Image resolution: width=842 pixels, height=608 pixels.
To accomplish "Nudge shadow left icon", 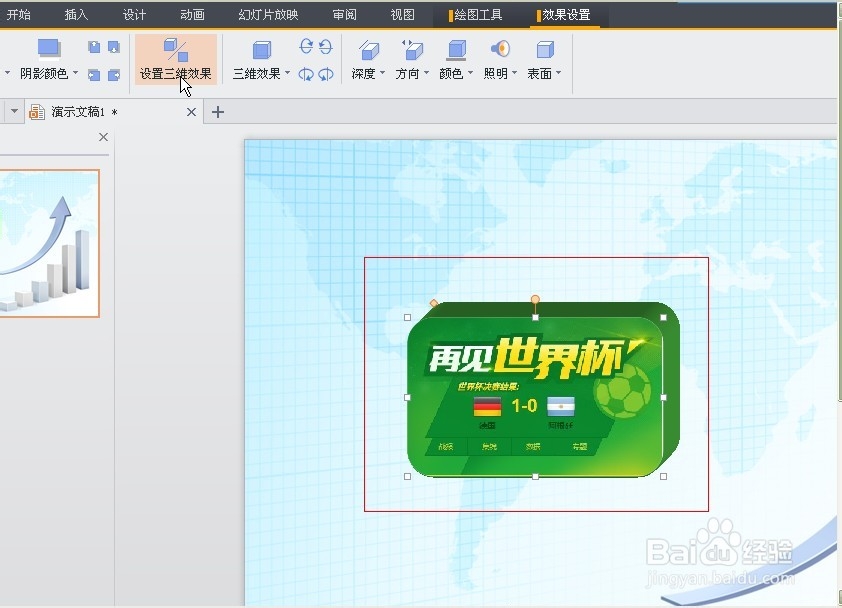I will [x=94, y=75].
